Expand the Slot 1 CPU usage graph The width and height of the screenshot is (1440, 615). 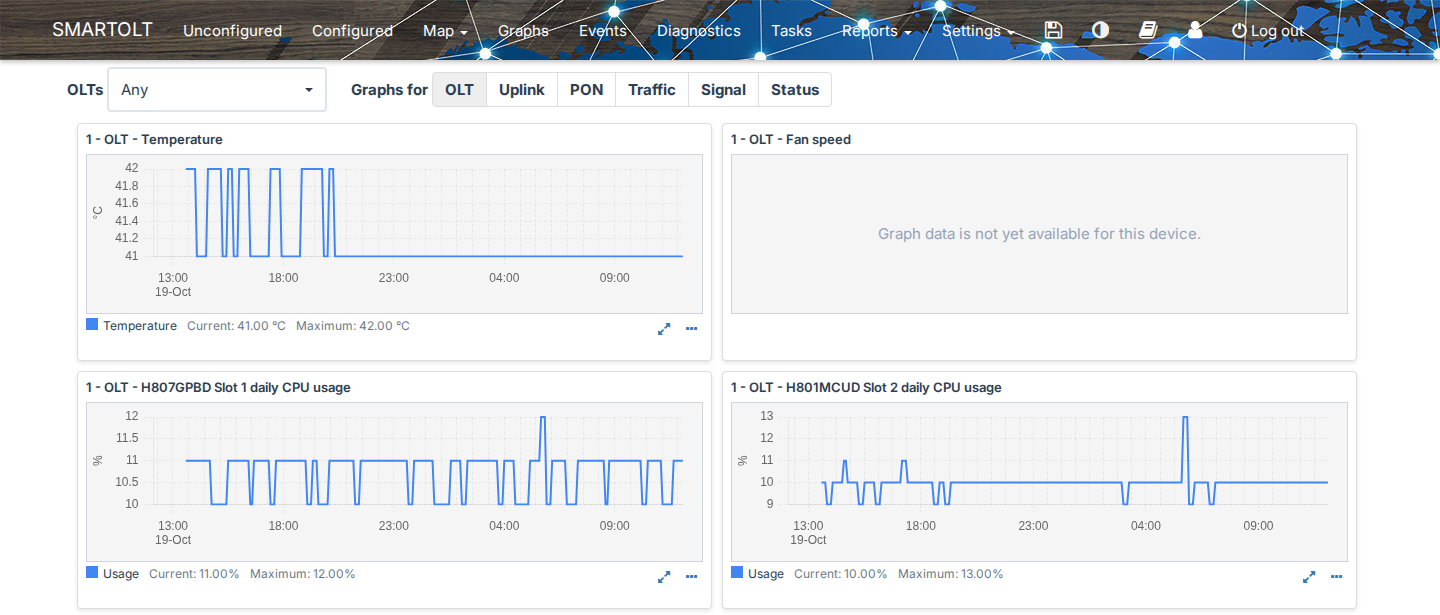tap(664, 576)
